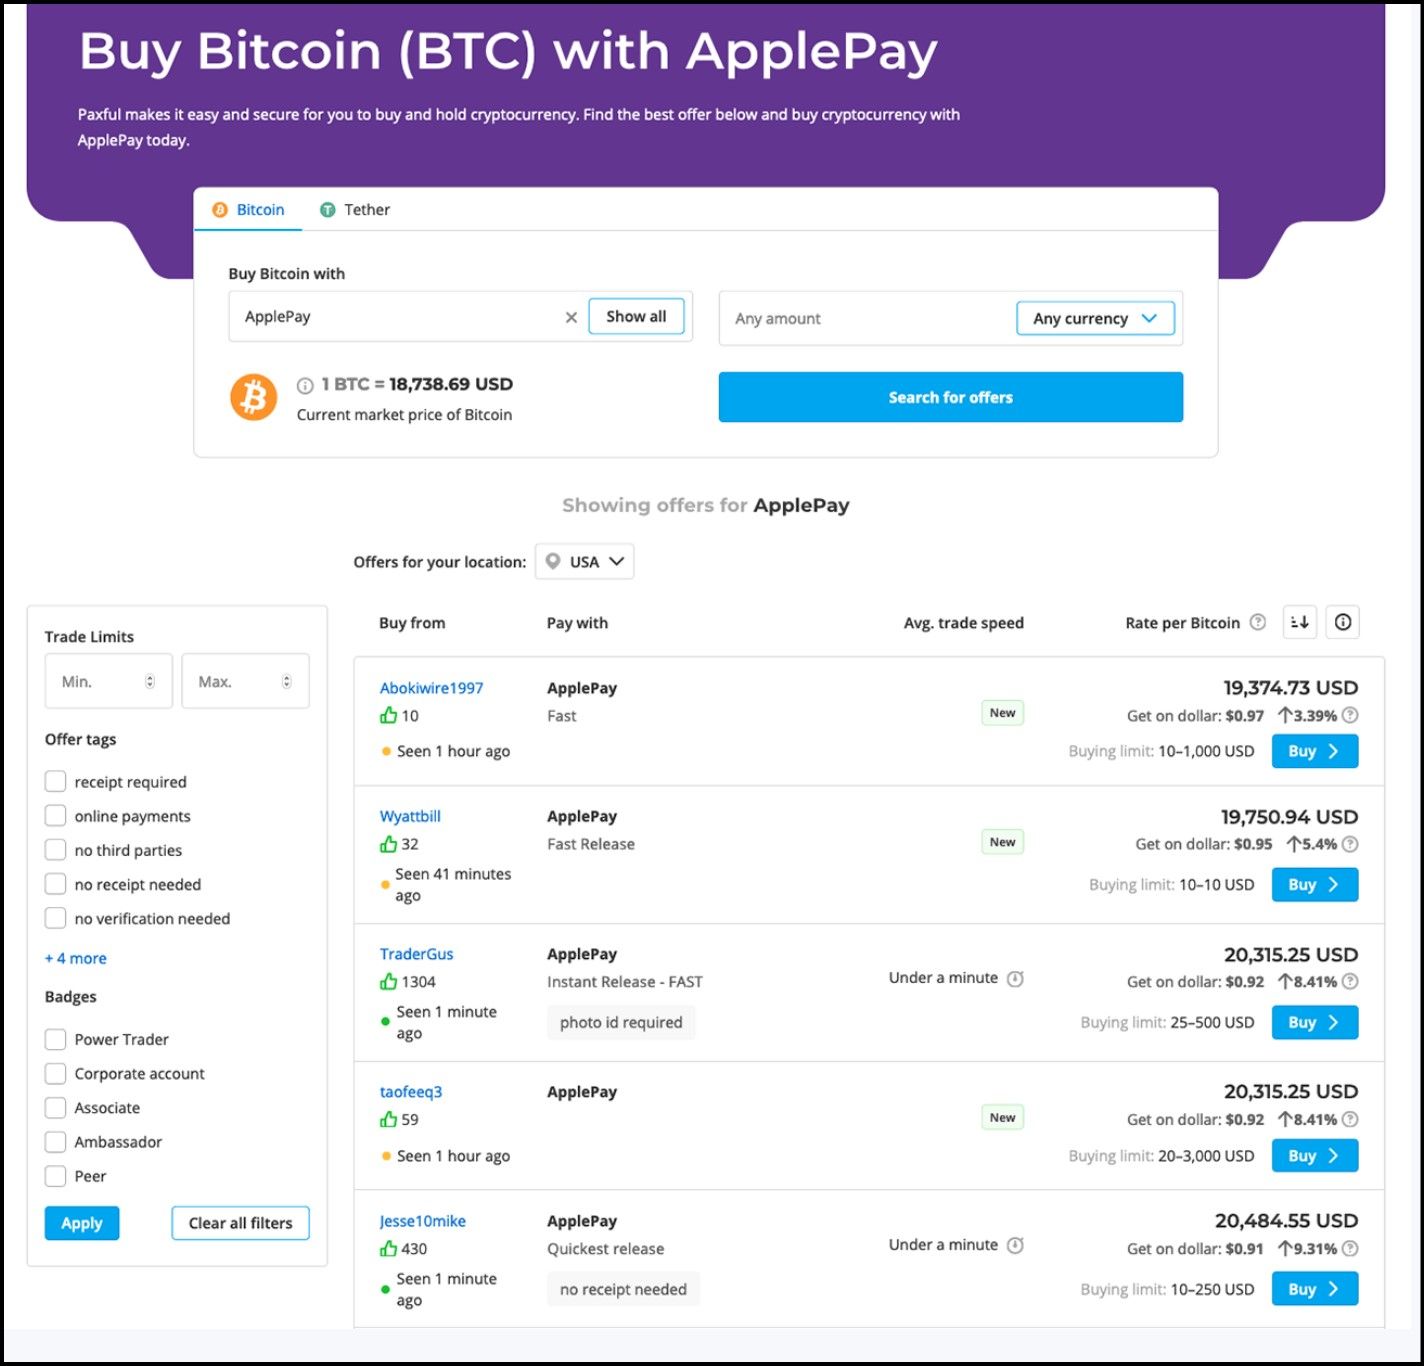Image resolution: width=1424 pixels, height=1366 pixels.
Task: Clear the ApplePay payment method with X
Action: click(571, 317)
